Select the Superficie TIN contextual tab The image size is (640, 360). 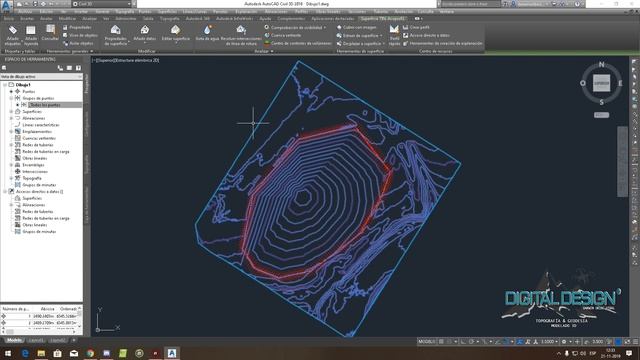(382, 19)
